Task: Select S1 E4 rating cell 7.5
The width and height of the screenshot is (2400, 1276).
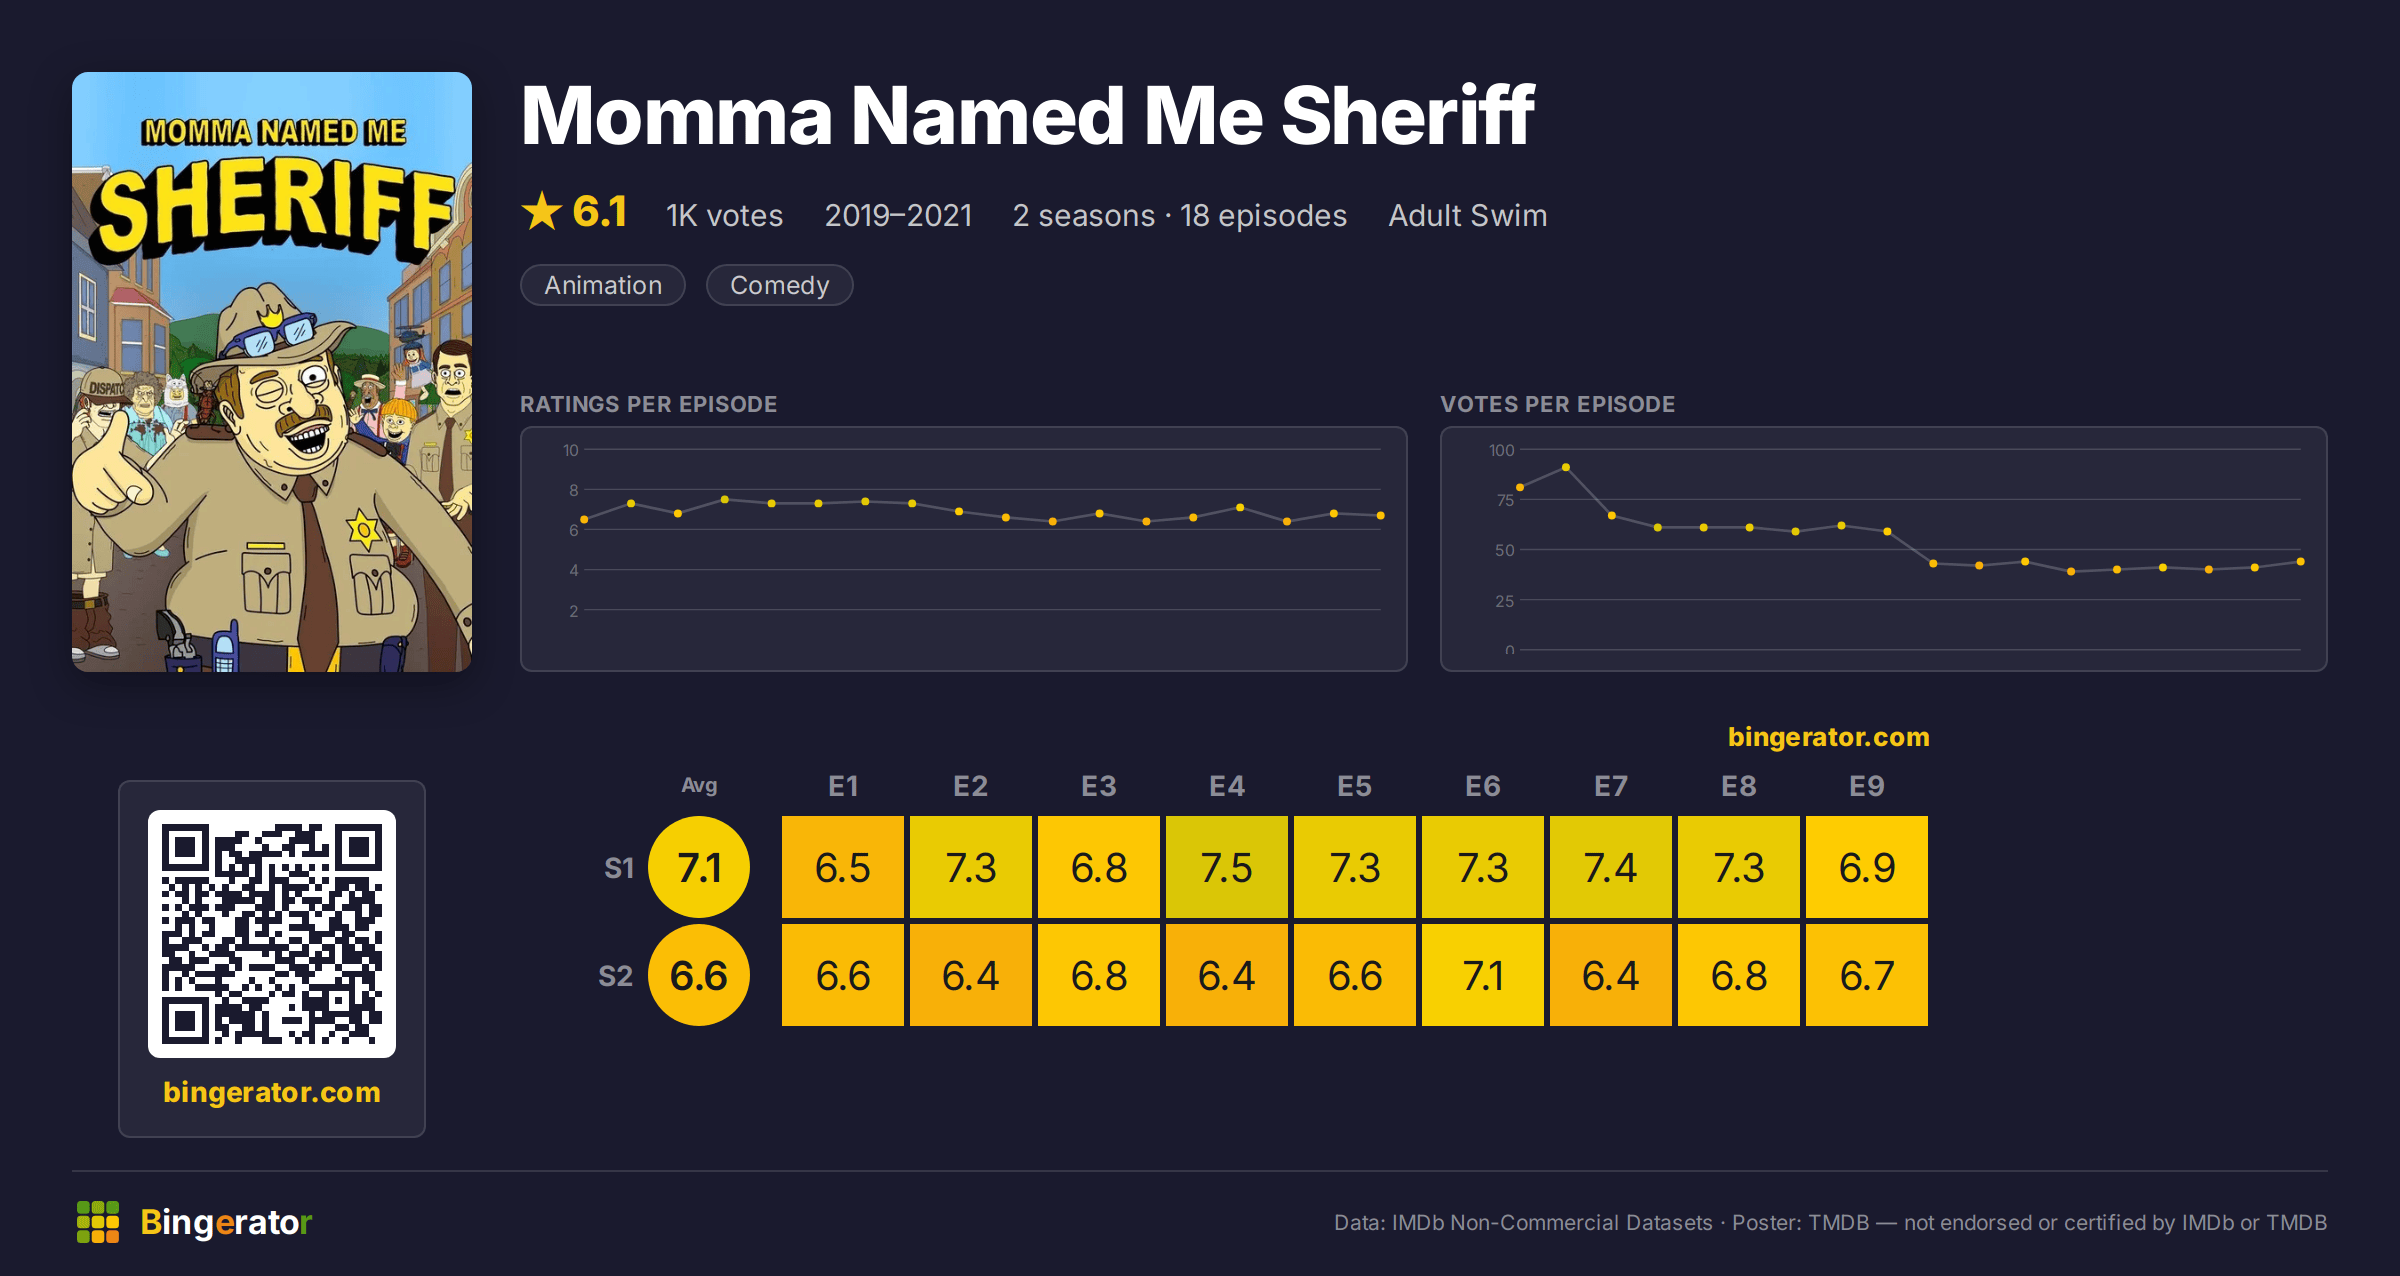Action: pos(1227,867)
